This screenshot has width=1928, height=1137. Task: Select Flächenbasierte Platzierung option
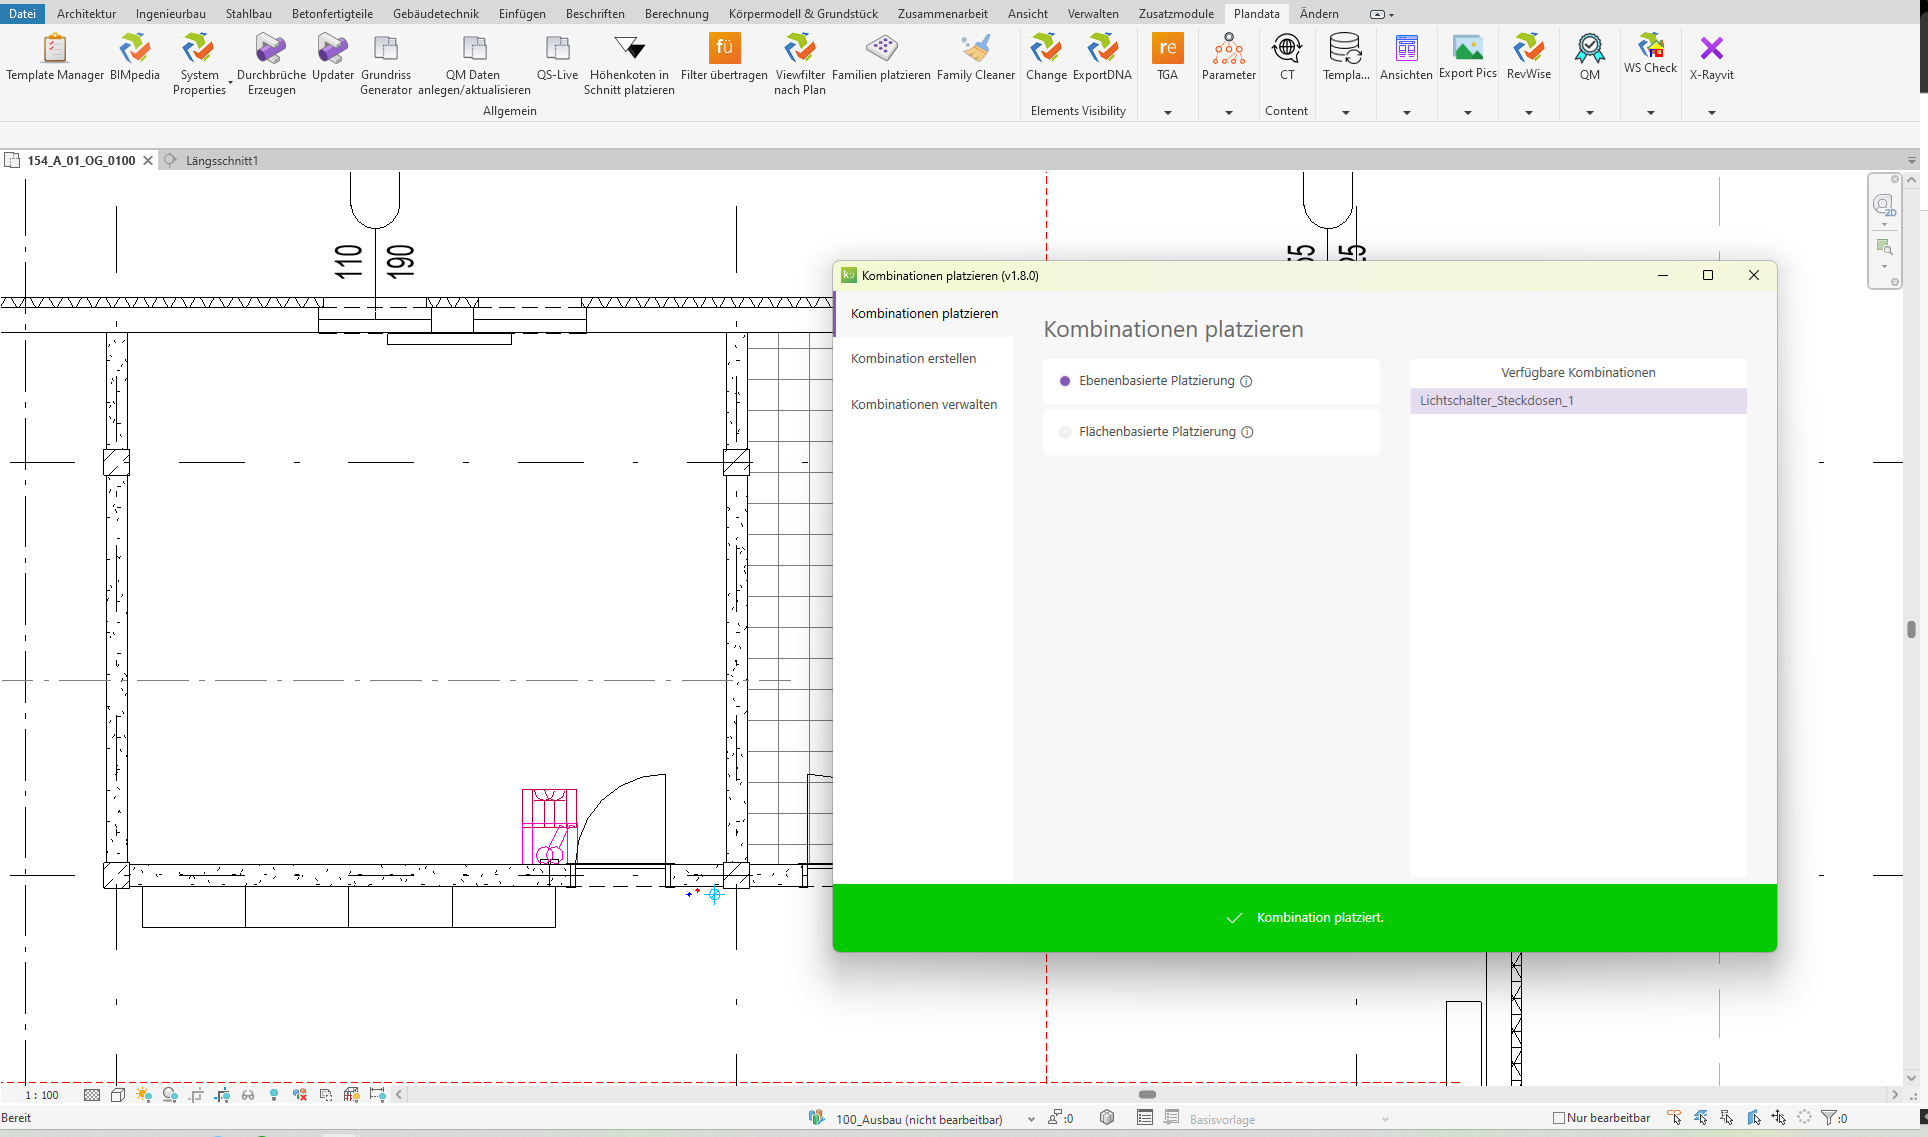[x=1065, y=432]
